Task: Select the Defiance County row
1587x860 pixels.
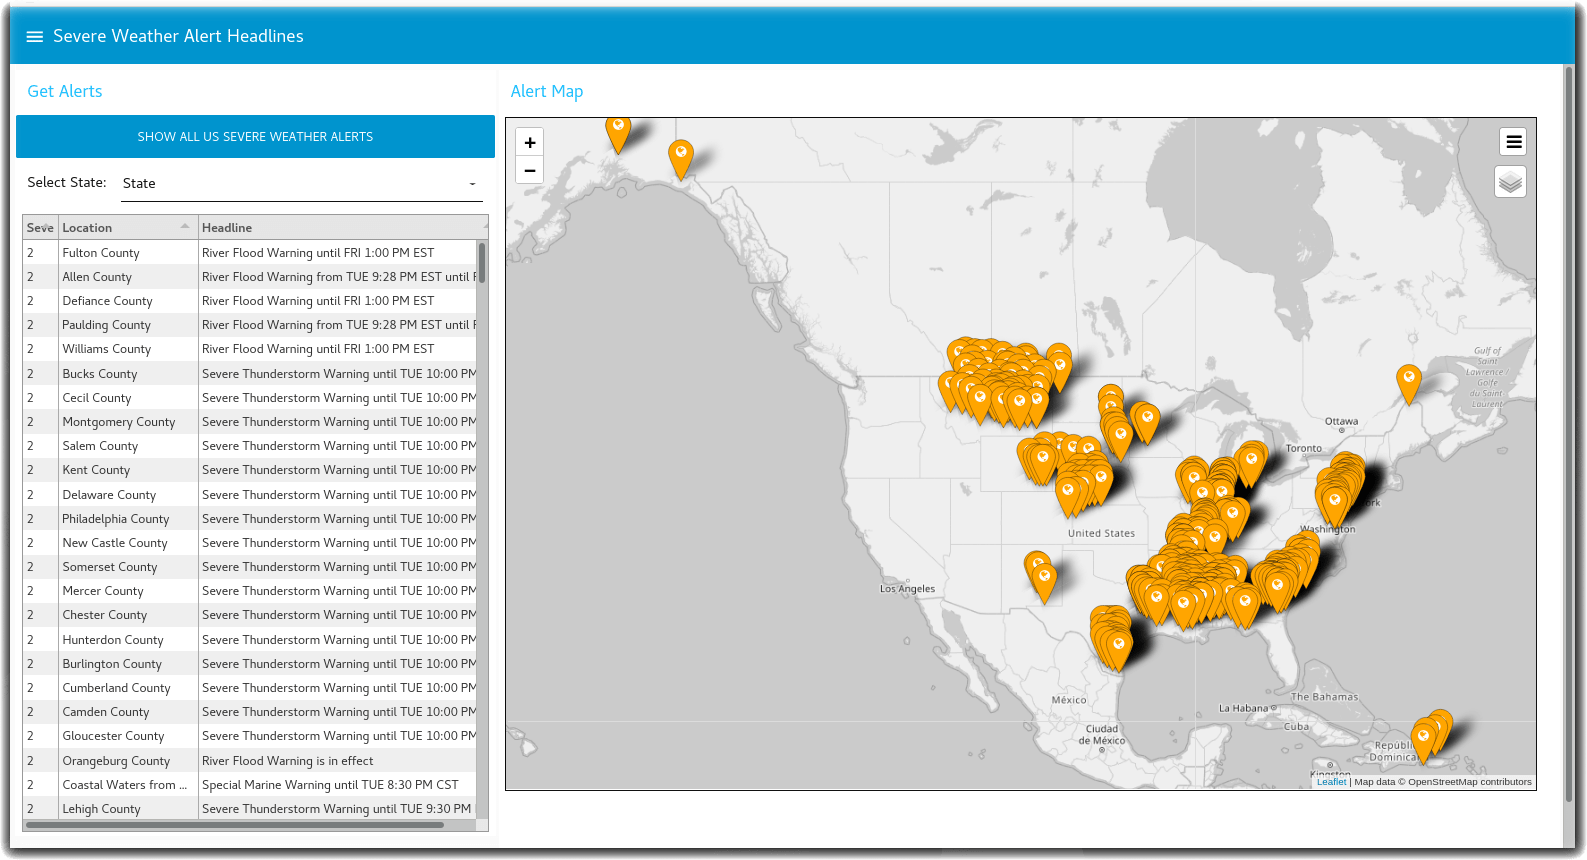Action: point(250,301)
